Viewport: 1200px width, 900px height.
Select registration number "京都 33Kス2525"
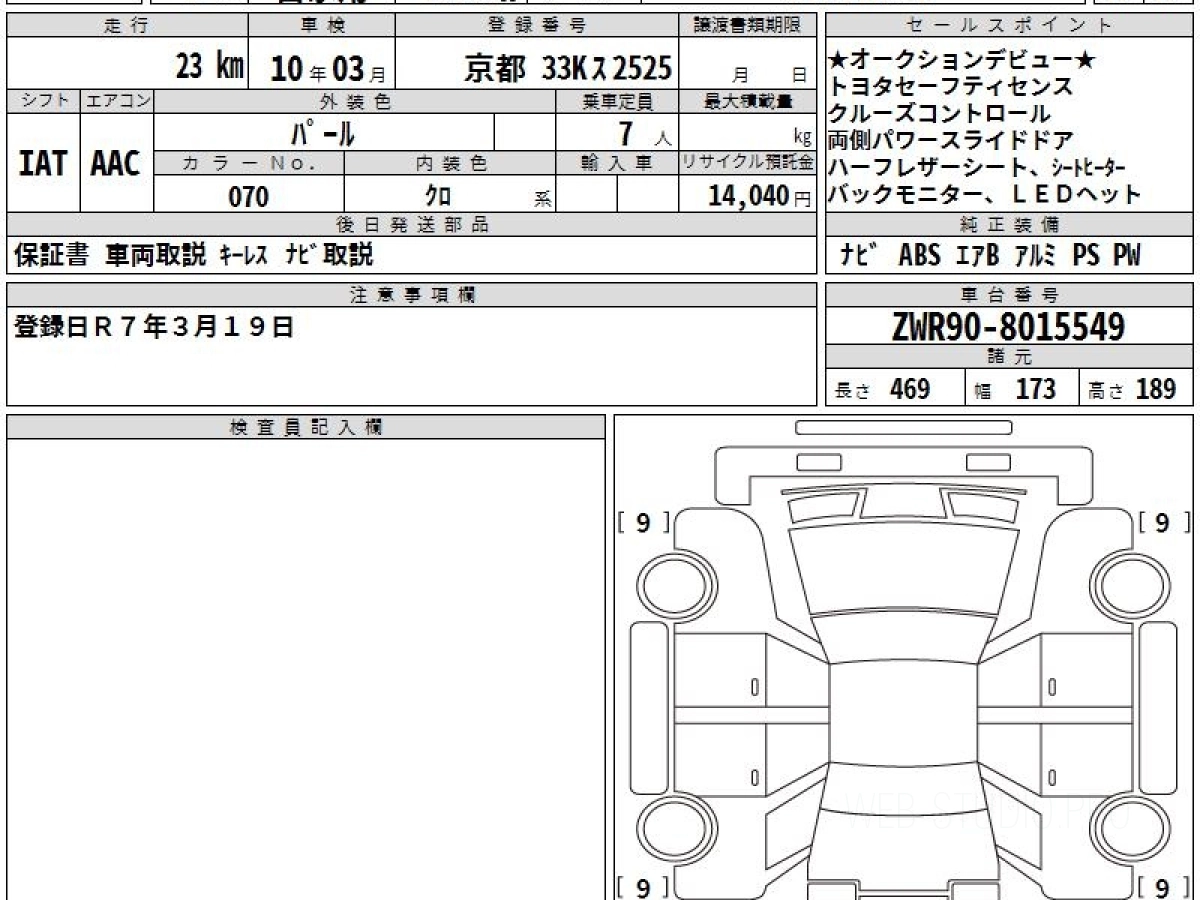coord(568,68)
